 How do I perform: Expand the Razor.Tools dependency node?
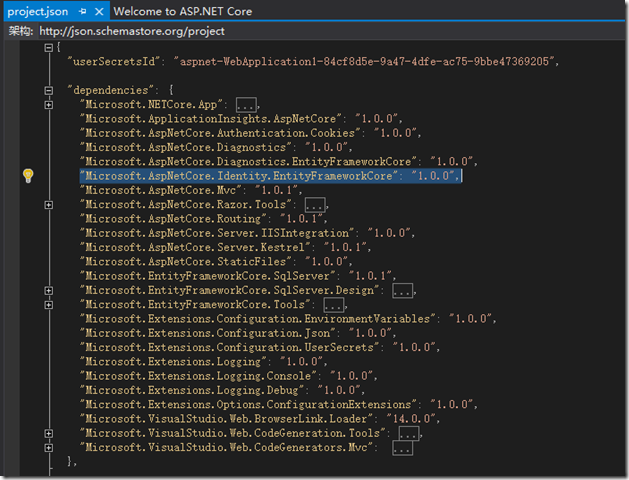tap(49, 205)
